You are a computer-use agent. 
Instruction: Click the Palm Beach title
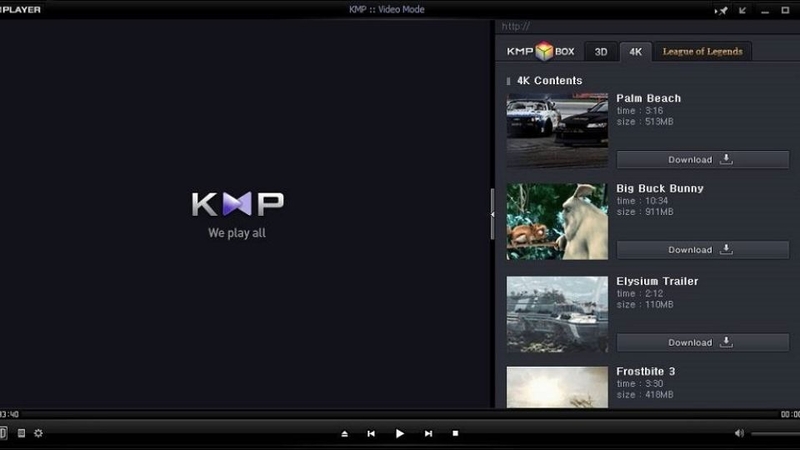click(x=648, y=98)
